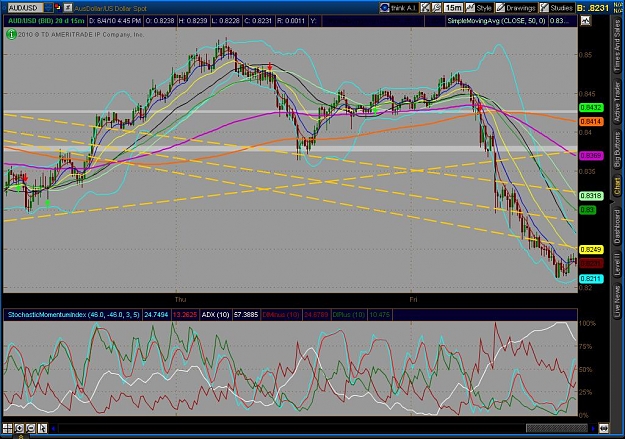The width and height of the screenshot is (625, 439).
Task: Open chart settings wrench icon
Action: point(436,8)
